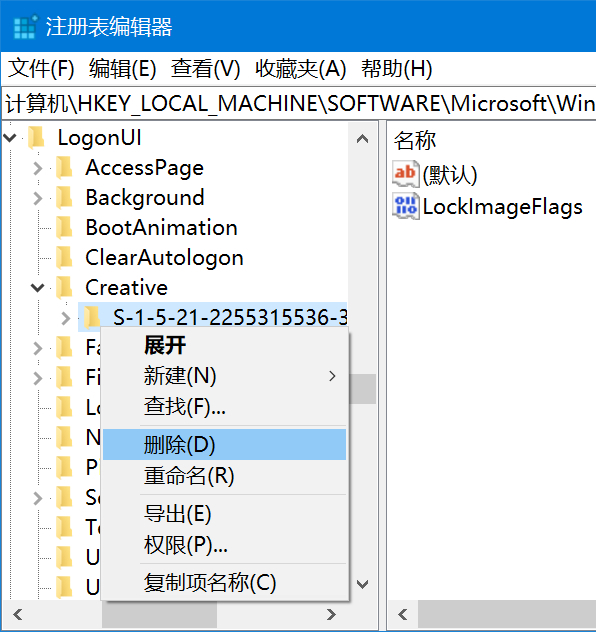Viewport: 596px width, 632px height.
Task: Expand the AccessPage key
Action: (37, 168)
